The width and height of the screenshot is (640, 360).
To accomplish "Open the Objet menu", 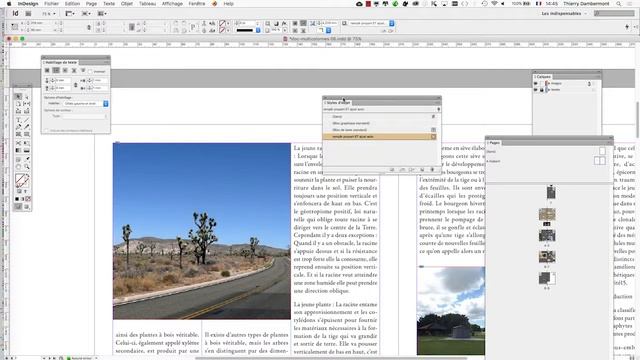I will (127, 4).
